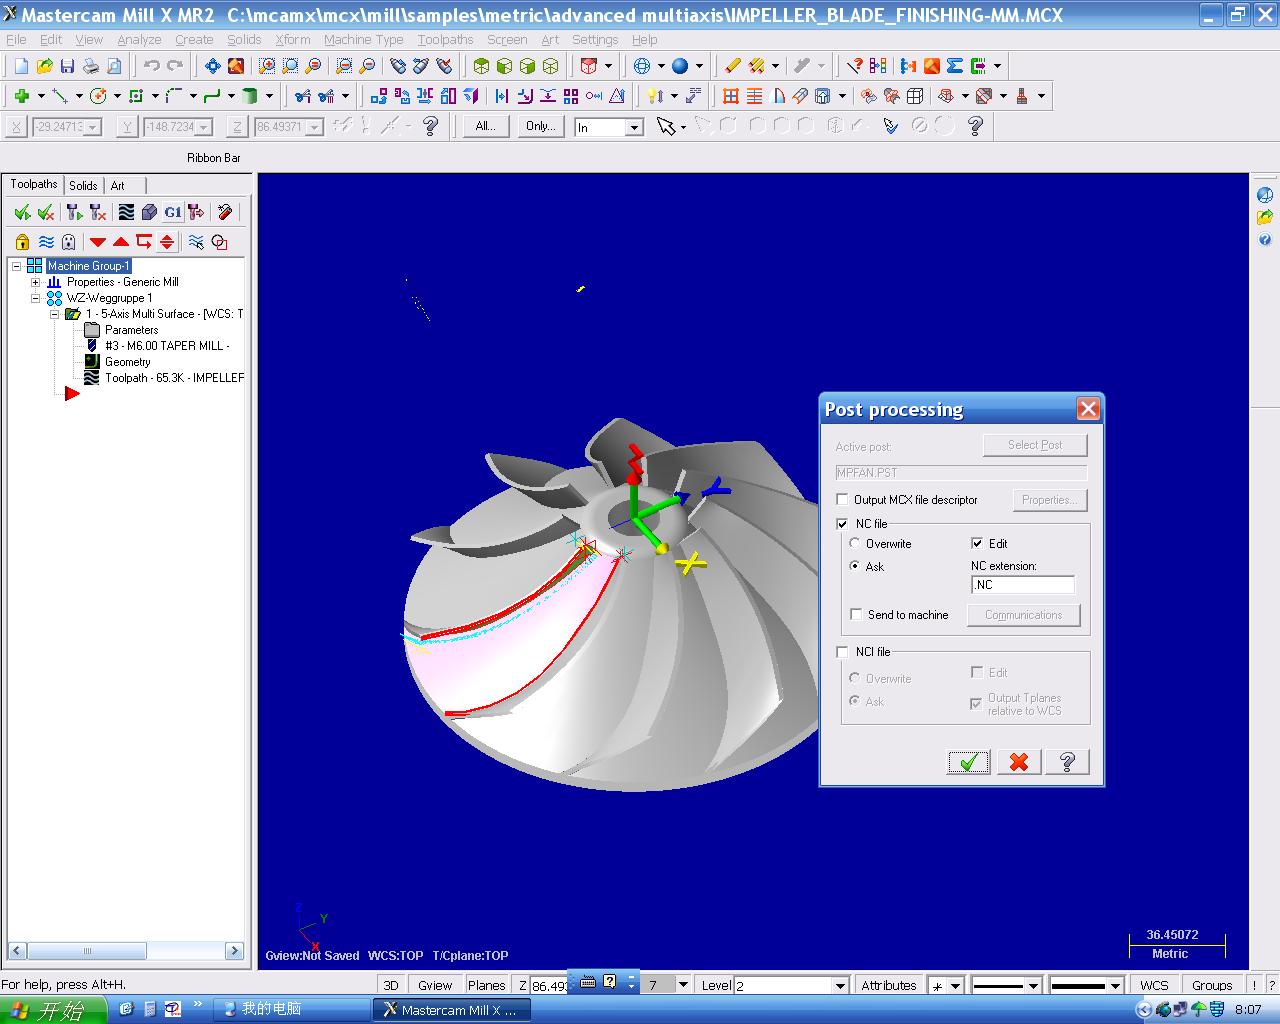The image size is (1280, 1024).
Task: Enable the NCI file checkbox
Action: click(842, 652)
